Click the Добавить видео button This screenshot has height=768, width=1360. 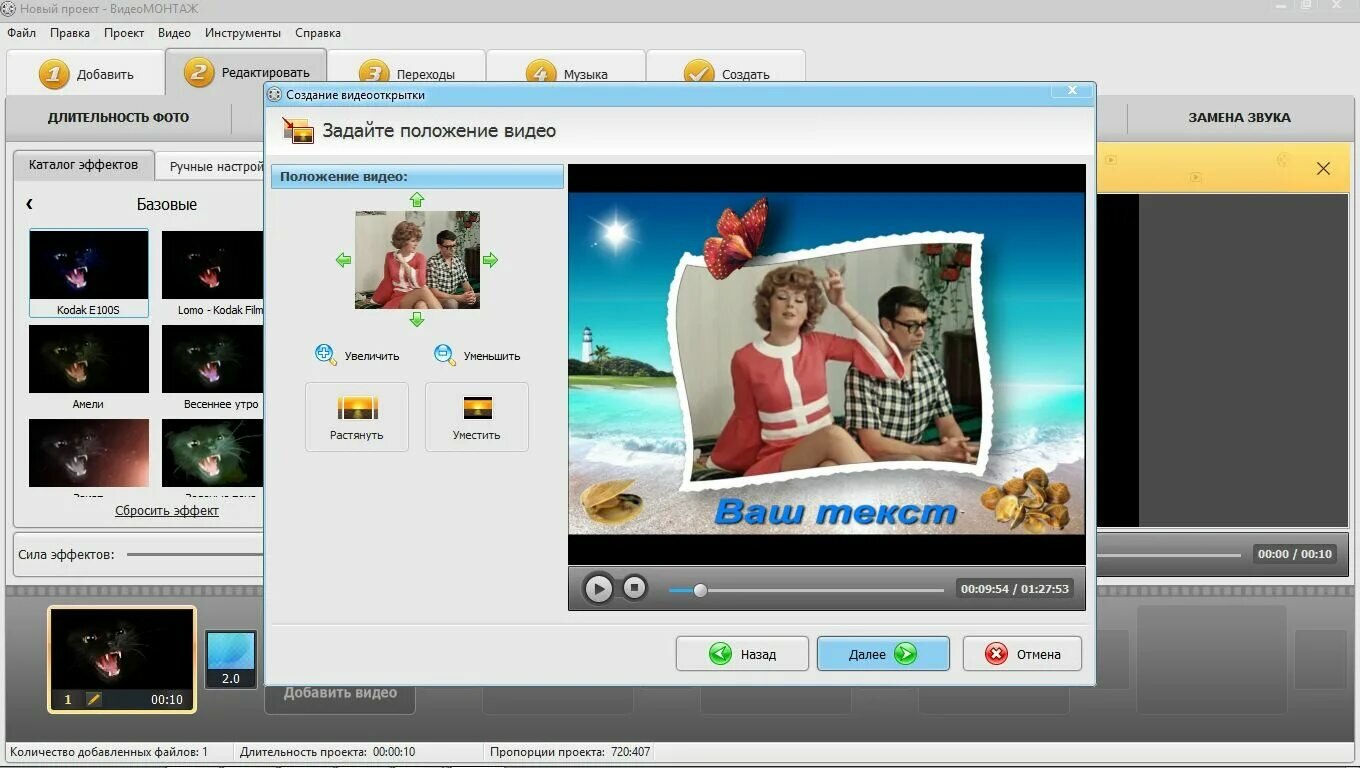[x=340, y=693]
